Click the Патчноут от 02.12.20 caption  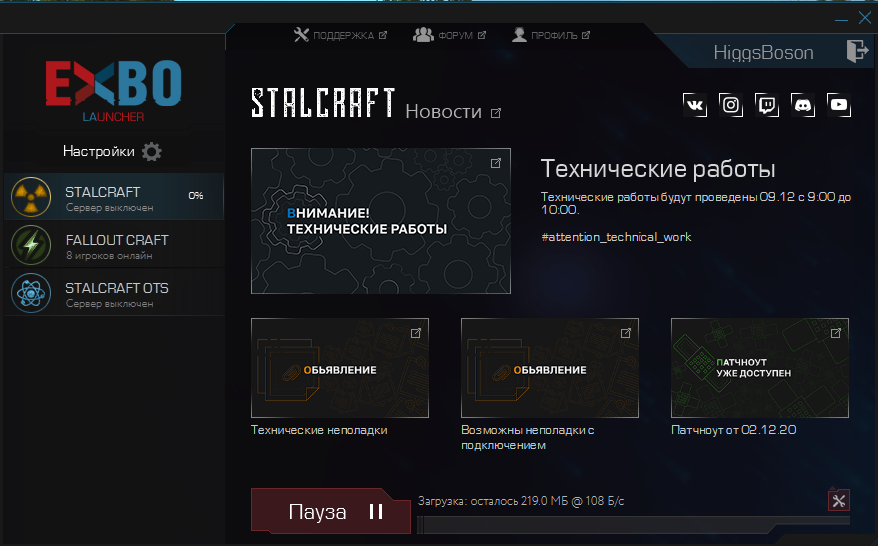[x=734, y=430]
